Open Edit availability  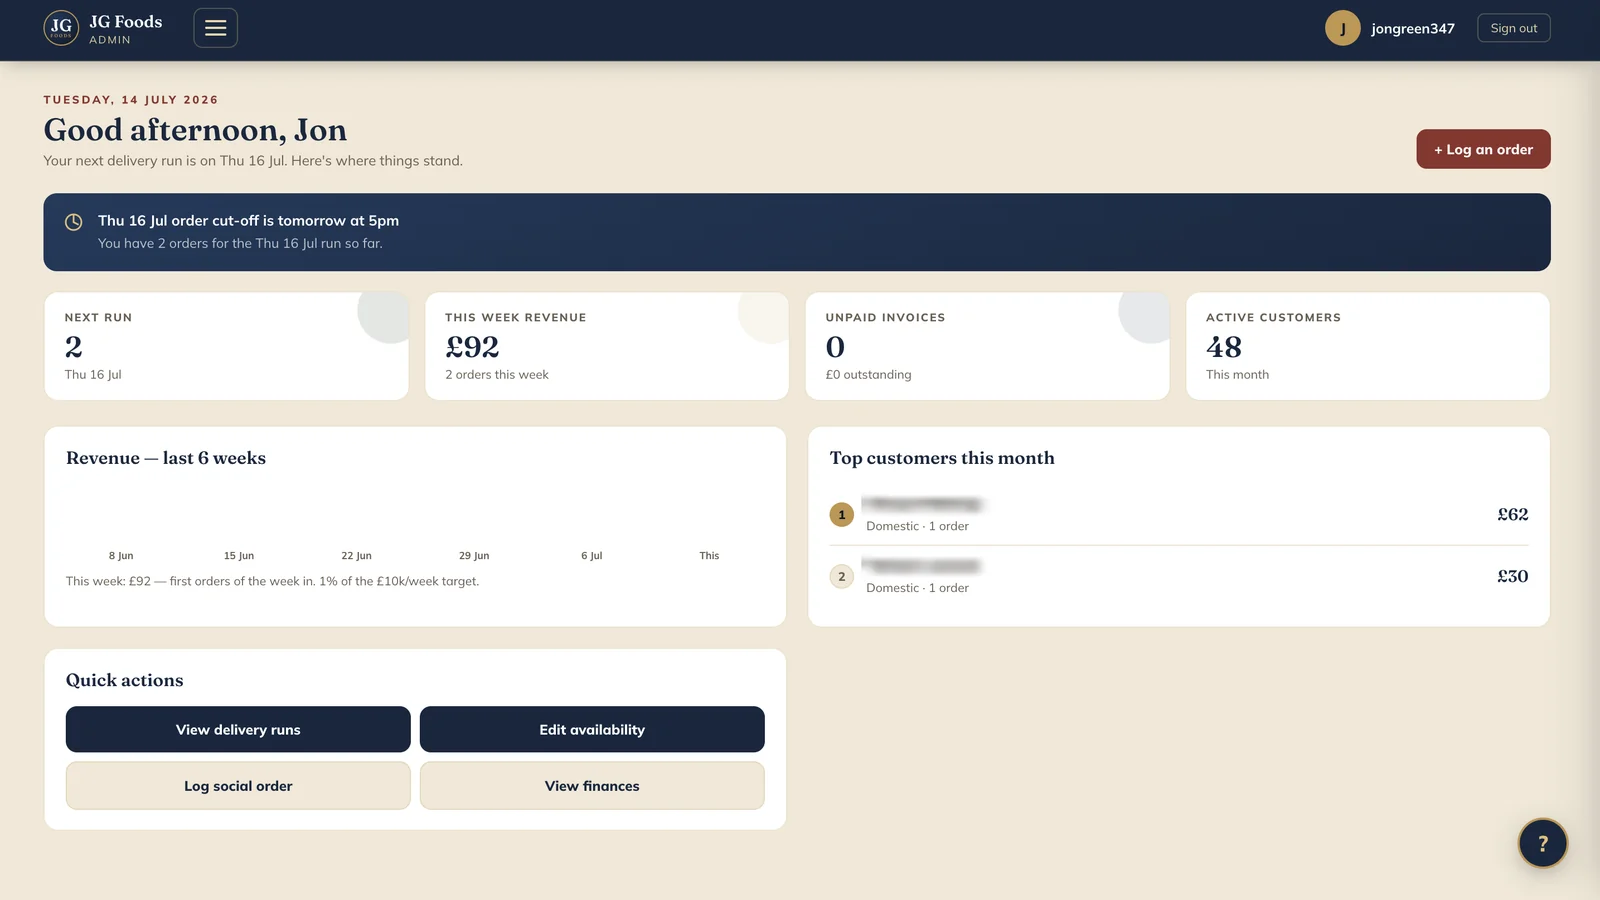[x=592, y=730]
